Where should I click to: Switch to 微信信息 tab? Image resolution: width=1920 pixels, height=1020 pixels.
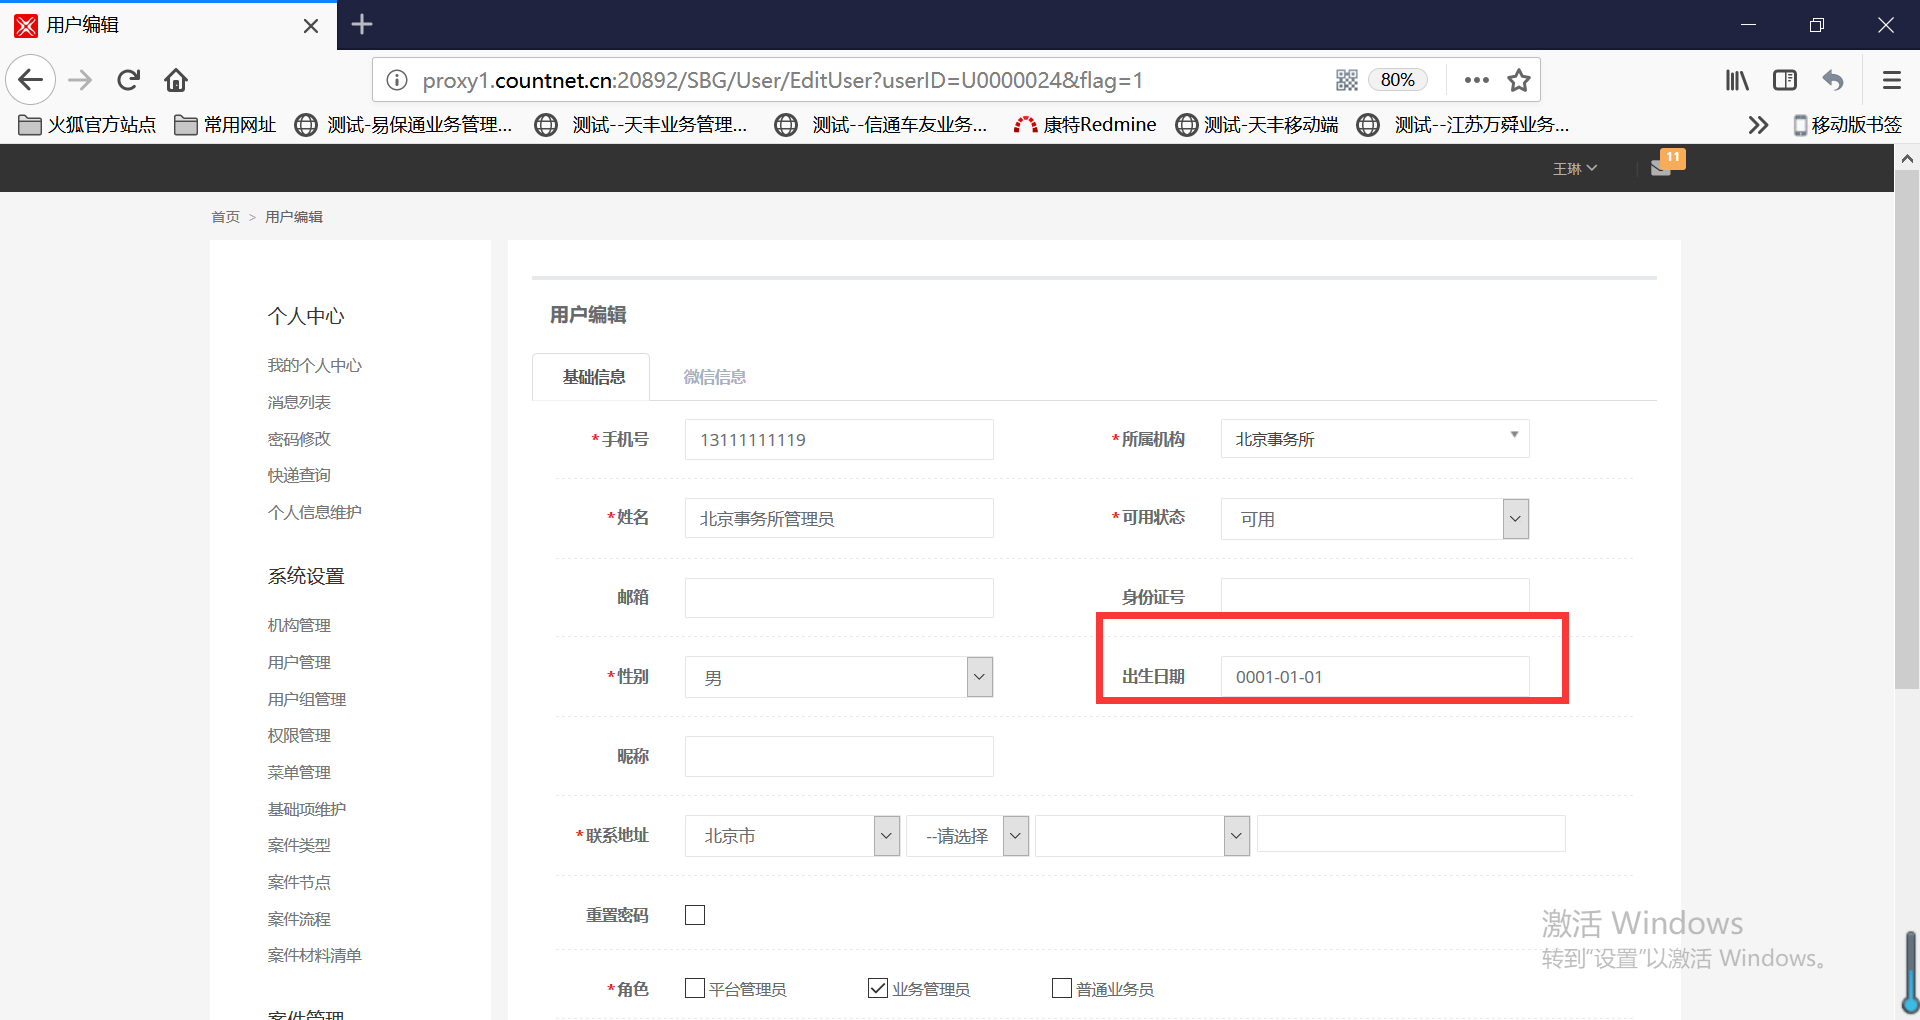(x=714, y=377)
